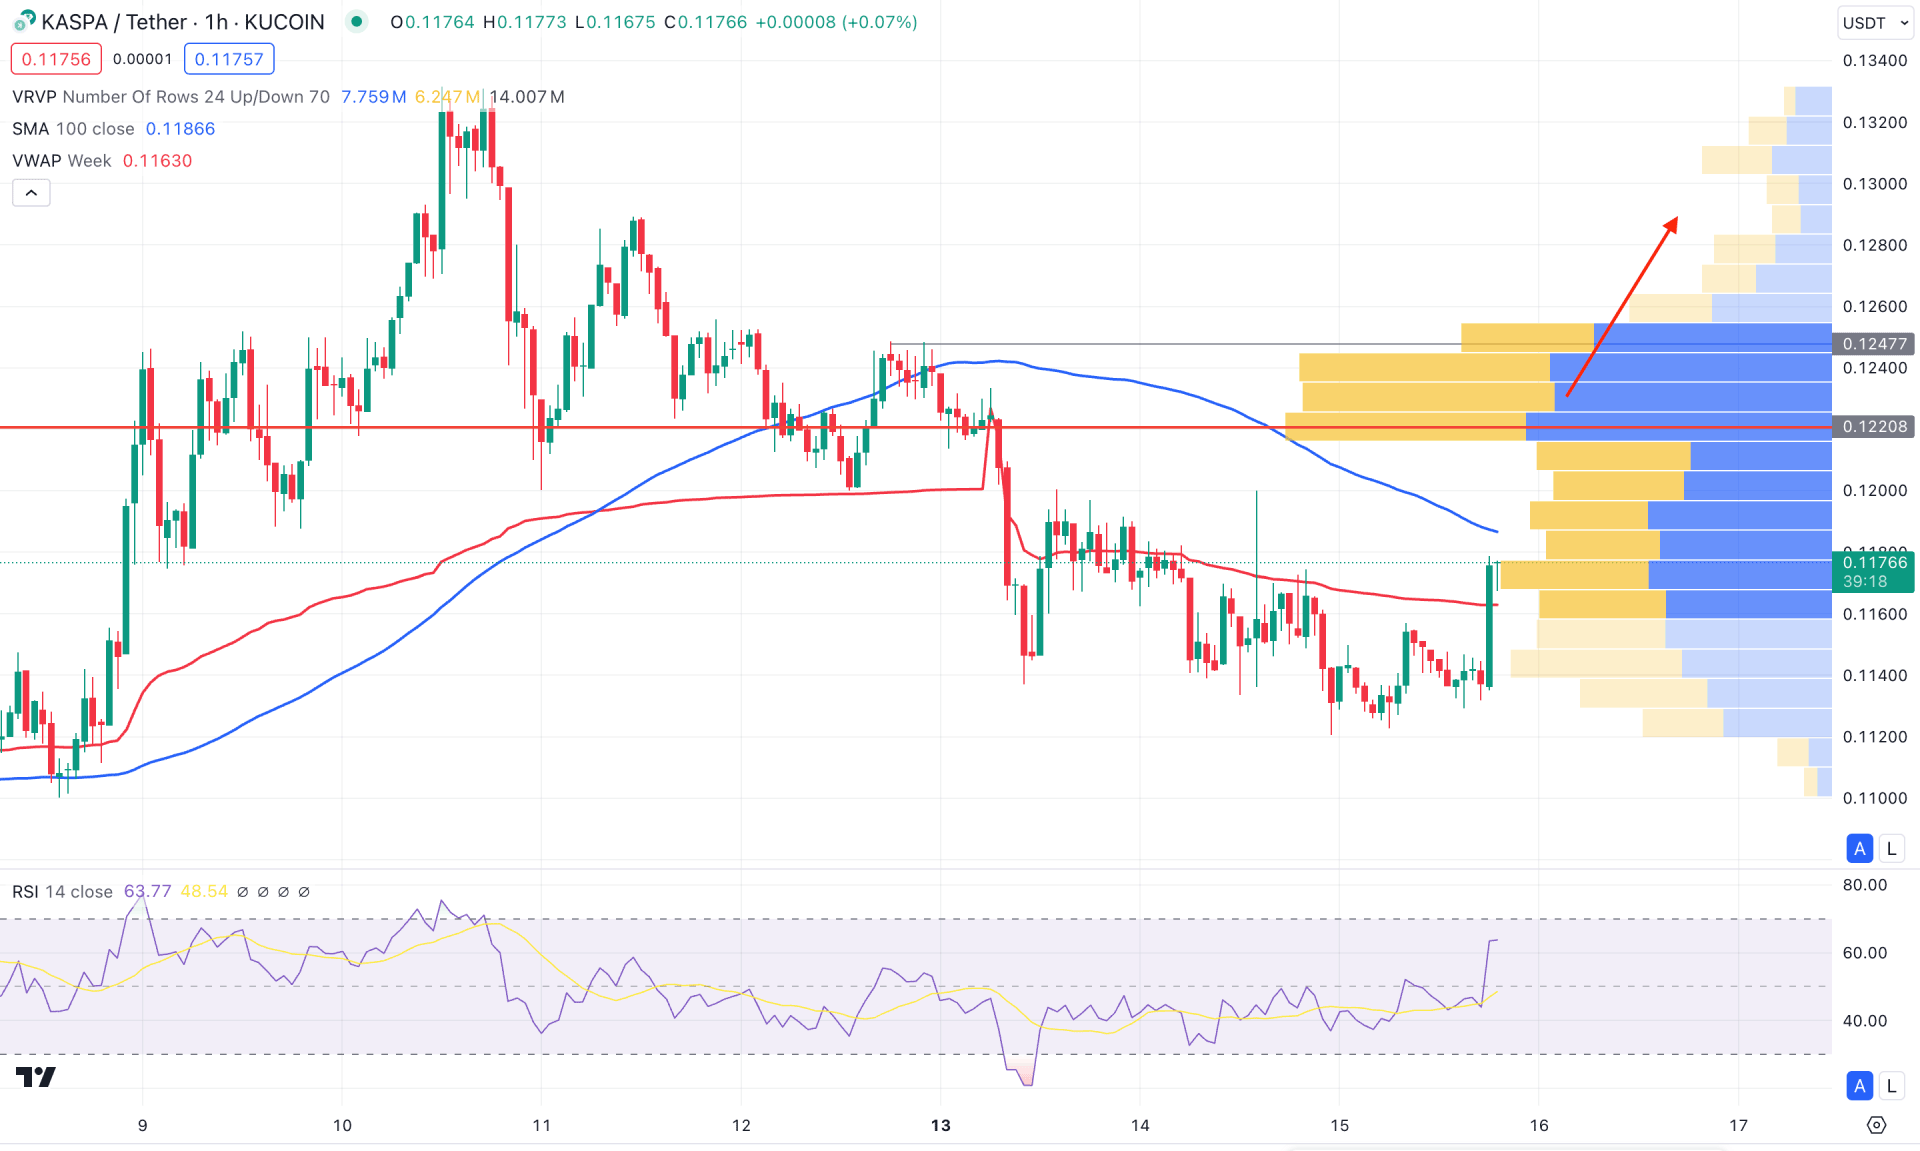The image size is (1920, 1151).
Task: Click the date label 16 on time axis
Action: tap(1539, 1125)
